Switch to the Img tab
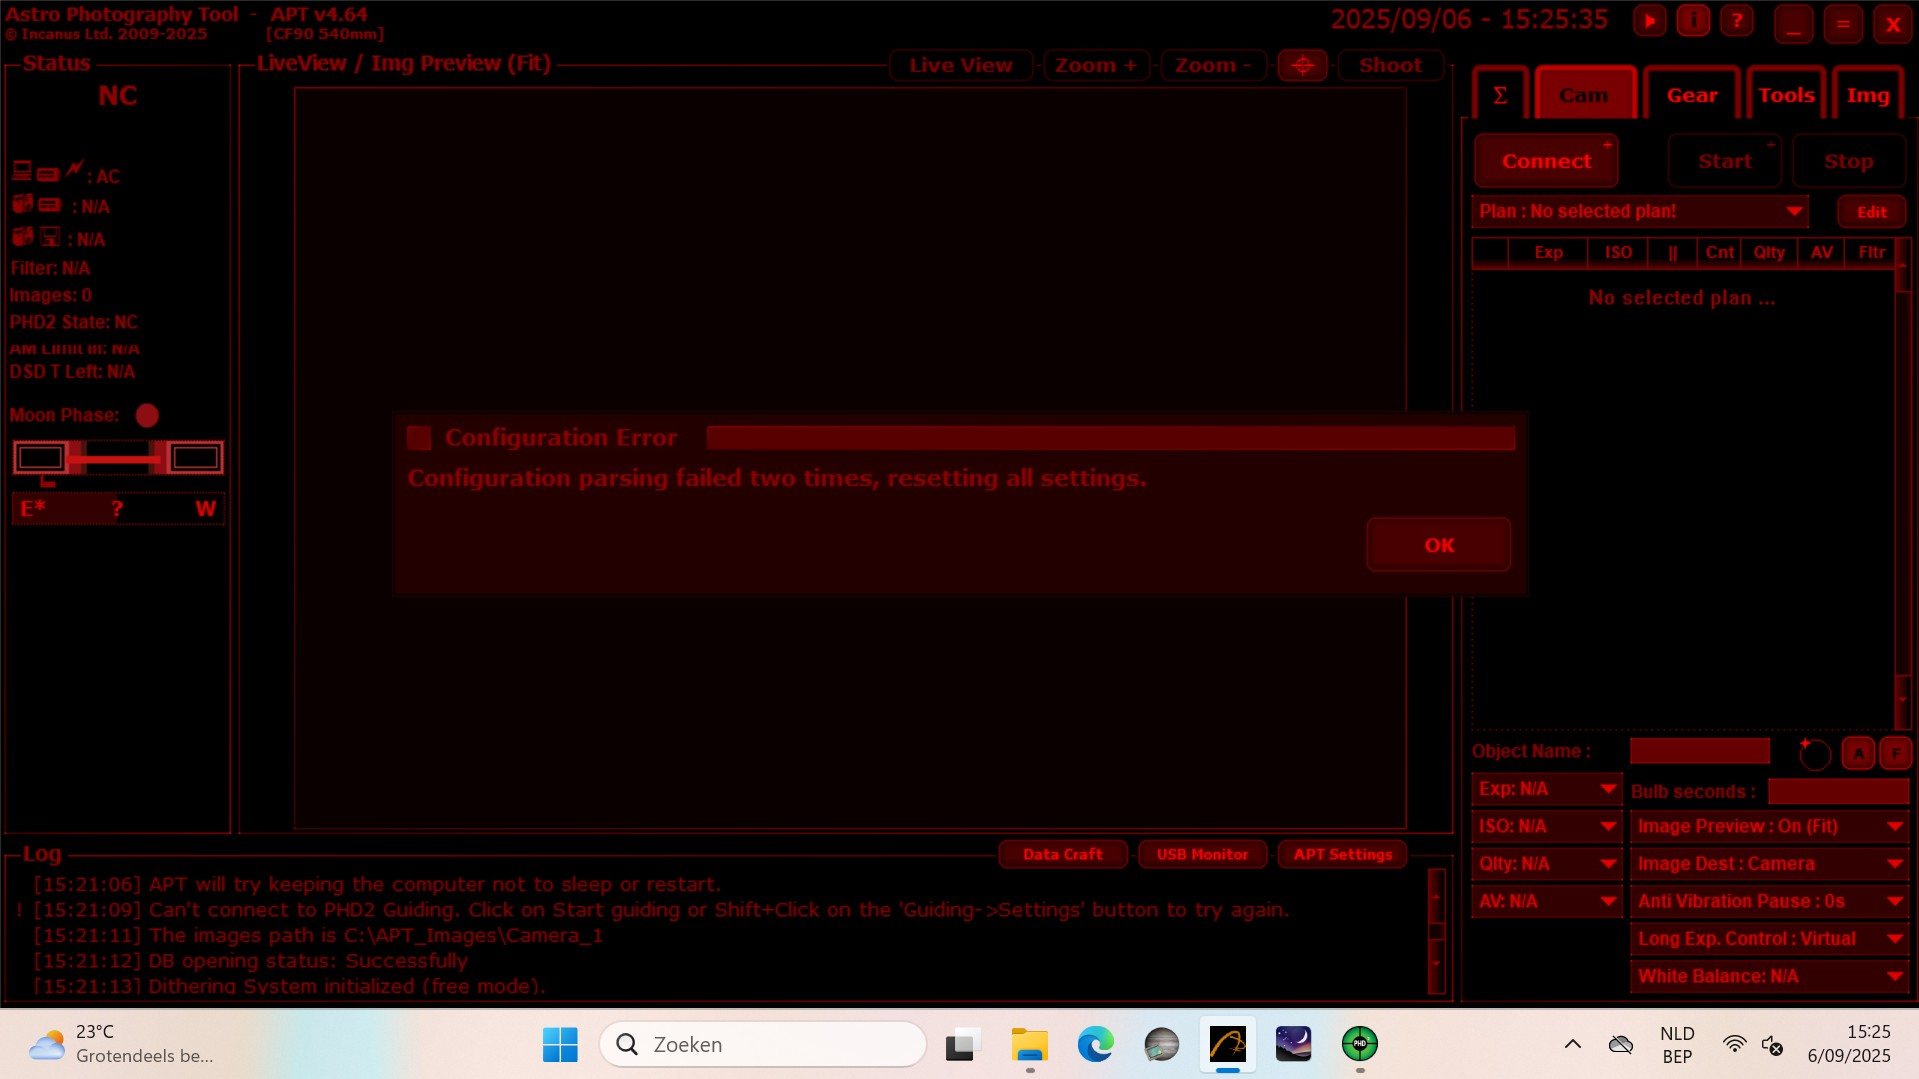Viewport: 1919px width, 1079px height. click(x=1868, y=95)
